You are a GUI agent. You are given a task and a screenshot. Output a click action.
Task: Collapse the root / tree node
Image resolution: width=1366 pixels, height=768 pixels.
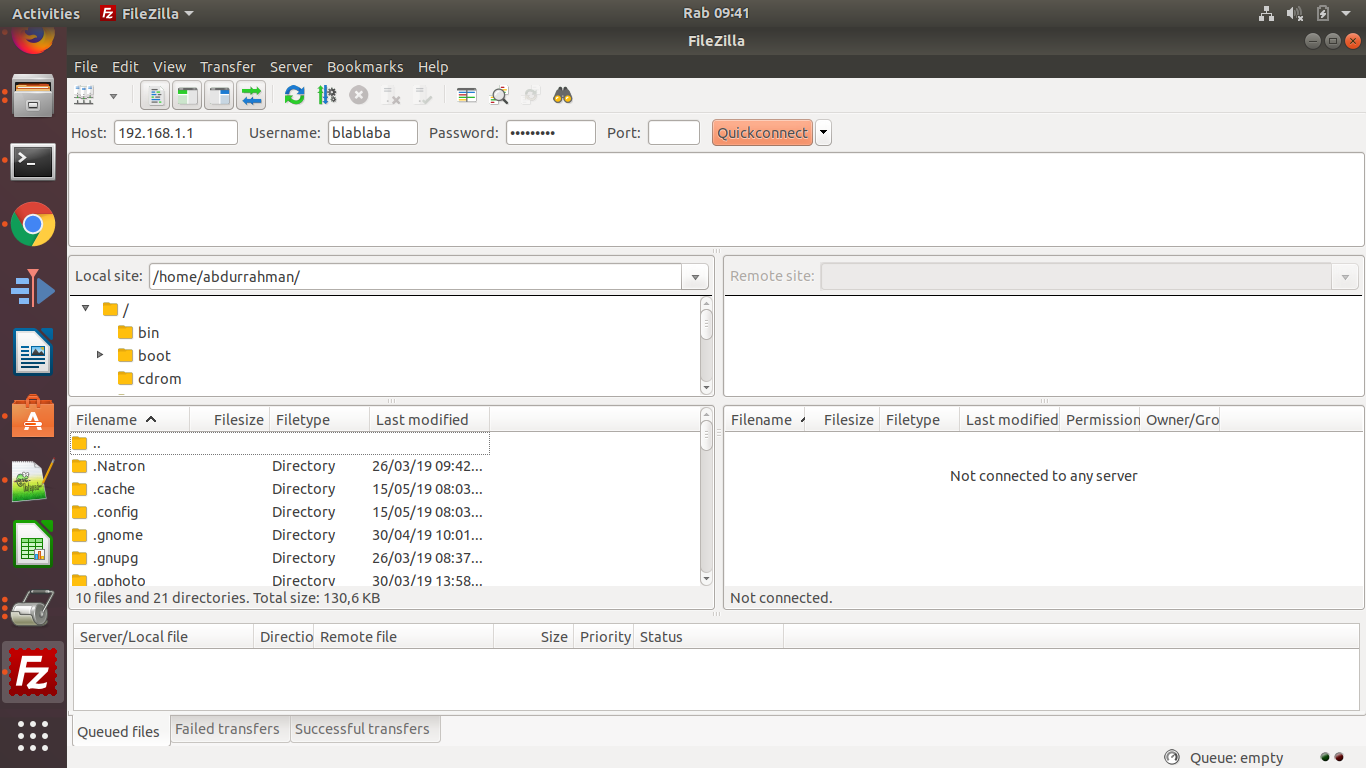86,309
